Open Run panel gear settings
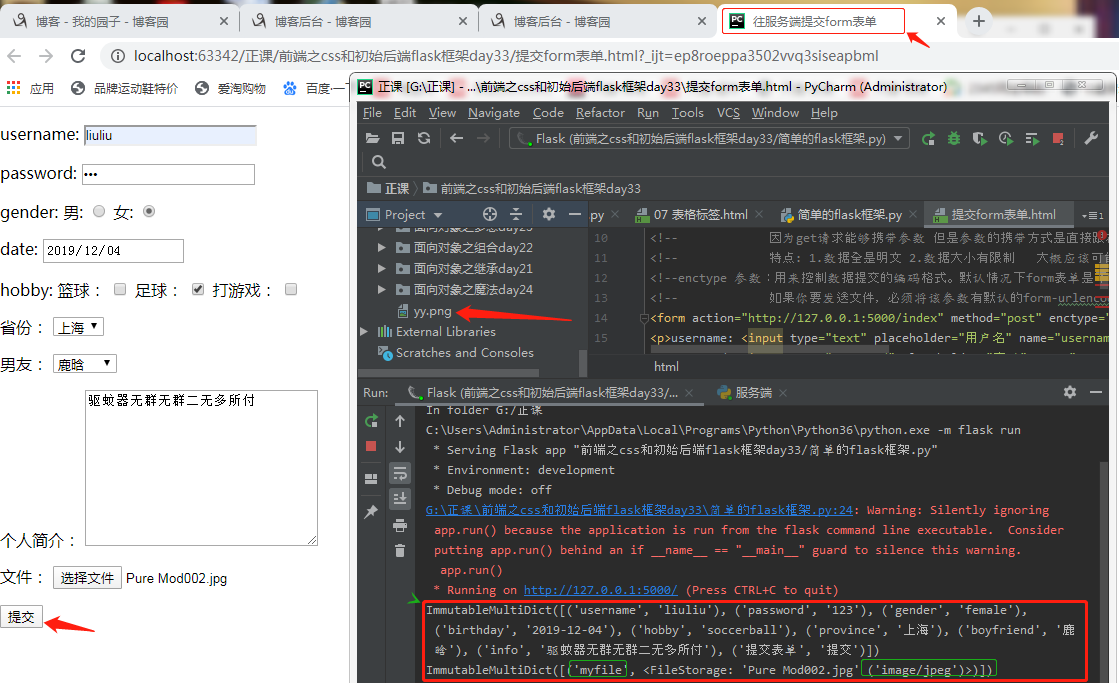This screenshot has width=1119, height=683. (1070, 392)
